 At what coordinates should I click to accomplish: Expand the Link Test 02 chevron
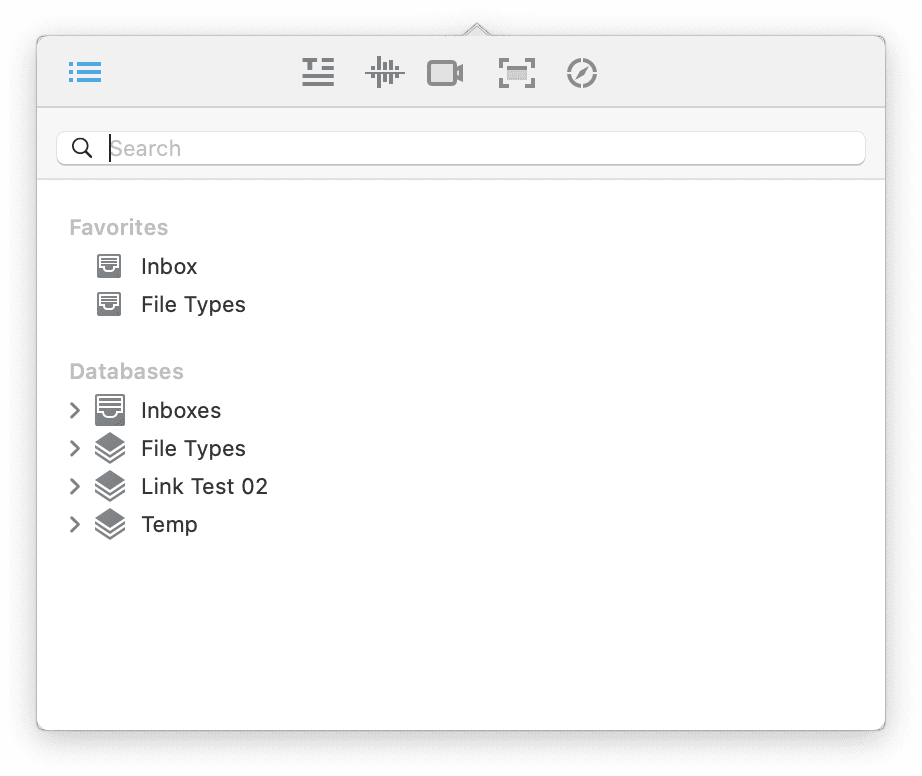[75, 486]
